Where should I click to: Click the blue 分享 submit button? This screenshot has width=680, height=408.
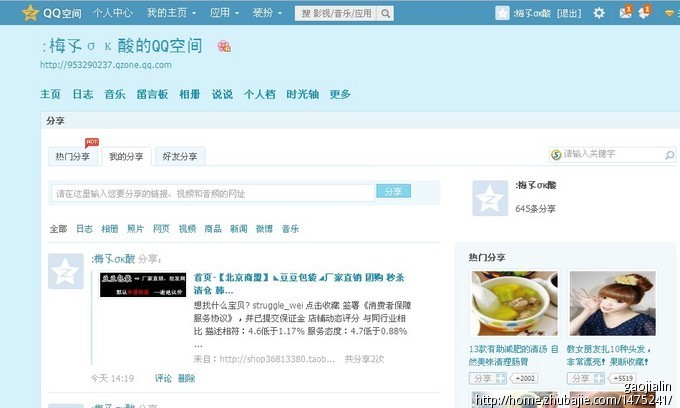pyautogui.click(x=393, y=191)
